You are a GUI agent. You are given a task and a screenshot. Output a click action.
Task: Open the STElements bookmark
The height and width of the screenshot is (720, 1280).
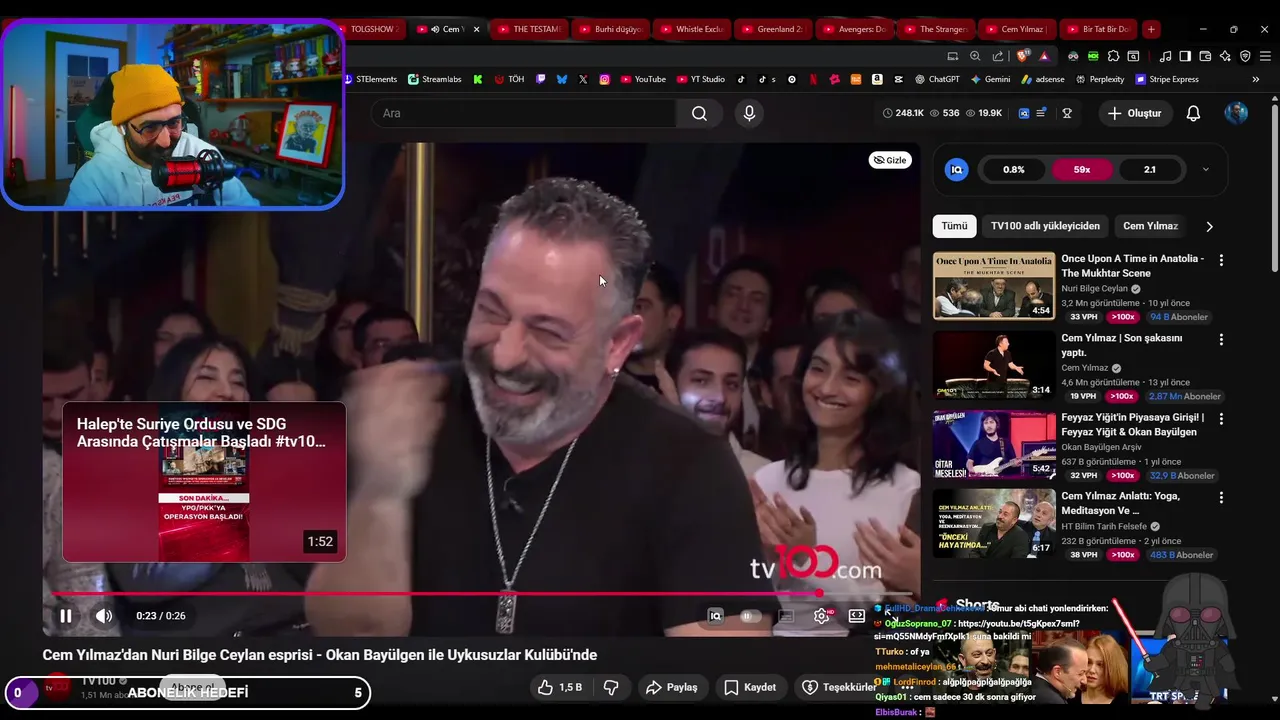click(x=370, y=79)
